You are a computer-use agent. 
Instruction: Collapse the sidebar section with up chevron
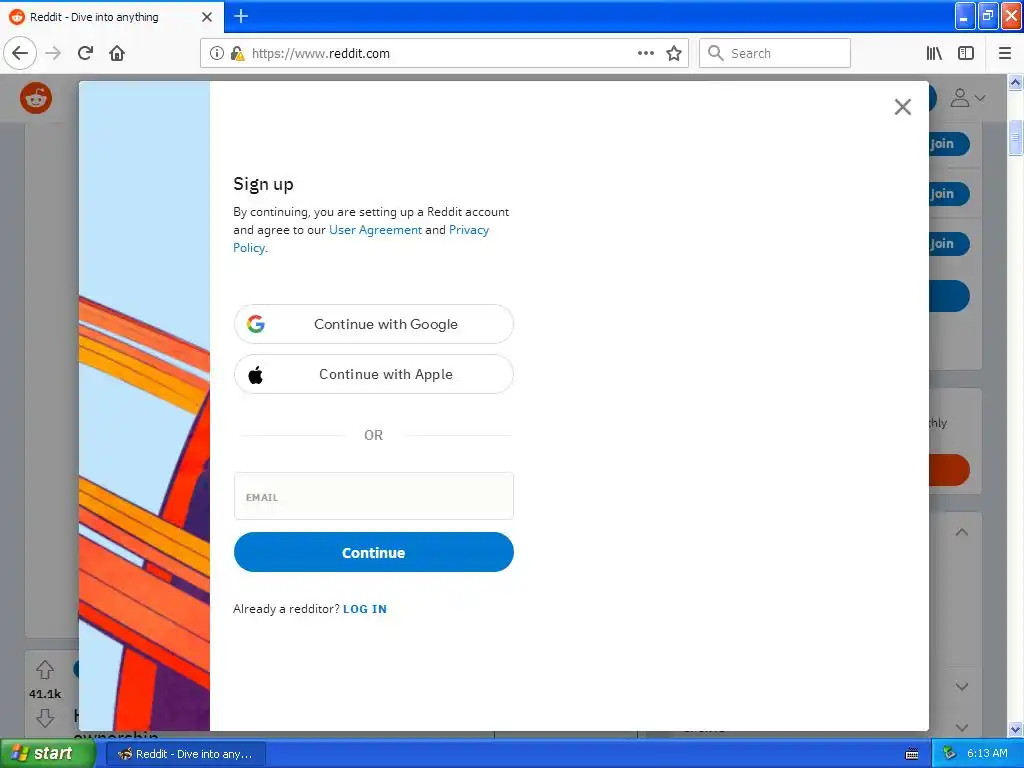(x=961, y=532)
